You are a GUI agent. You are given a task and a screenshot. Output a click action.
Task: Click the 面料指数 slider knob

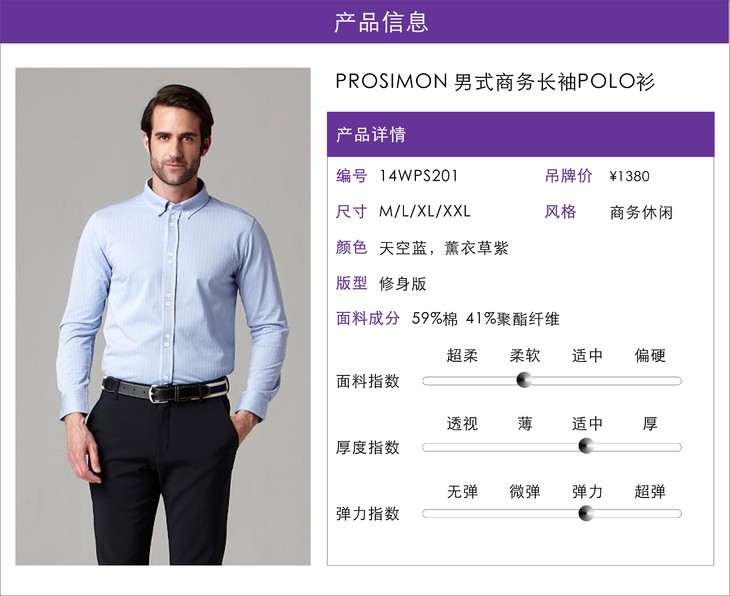click(x=524, y=380)
